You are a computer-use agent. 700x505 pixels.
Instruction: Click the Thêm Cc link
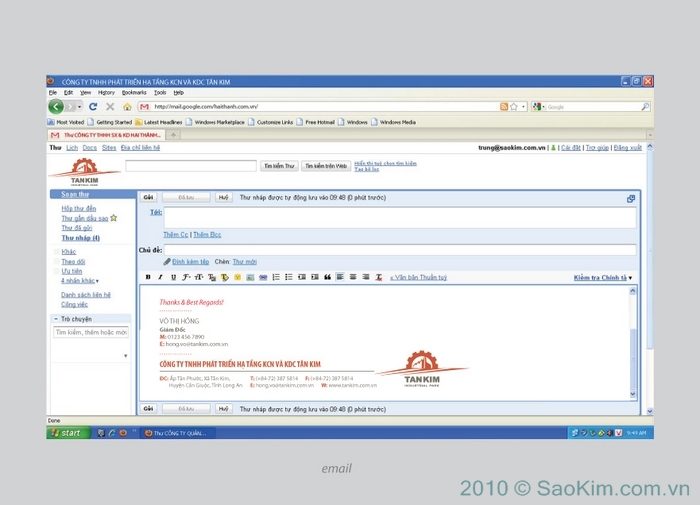[x=176, y=234]
